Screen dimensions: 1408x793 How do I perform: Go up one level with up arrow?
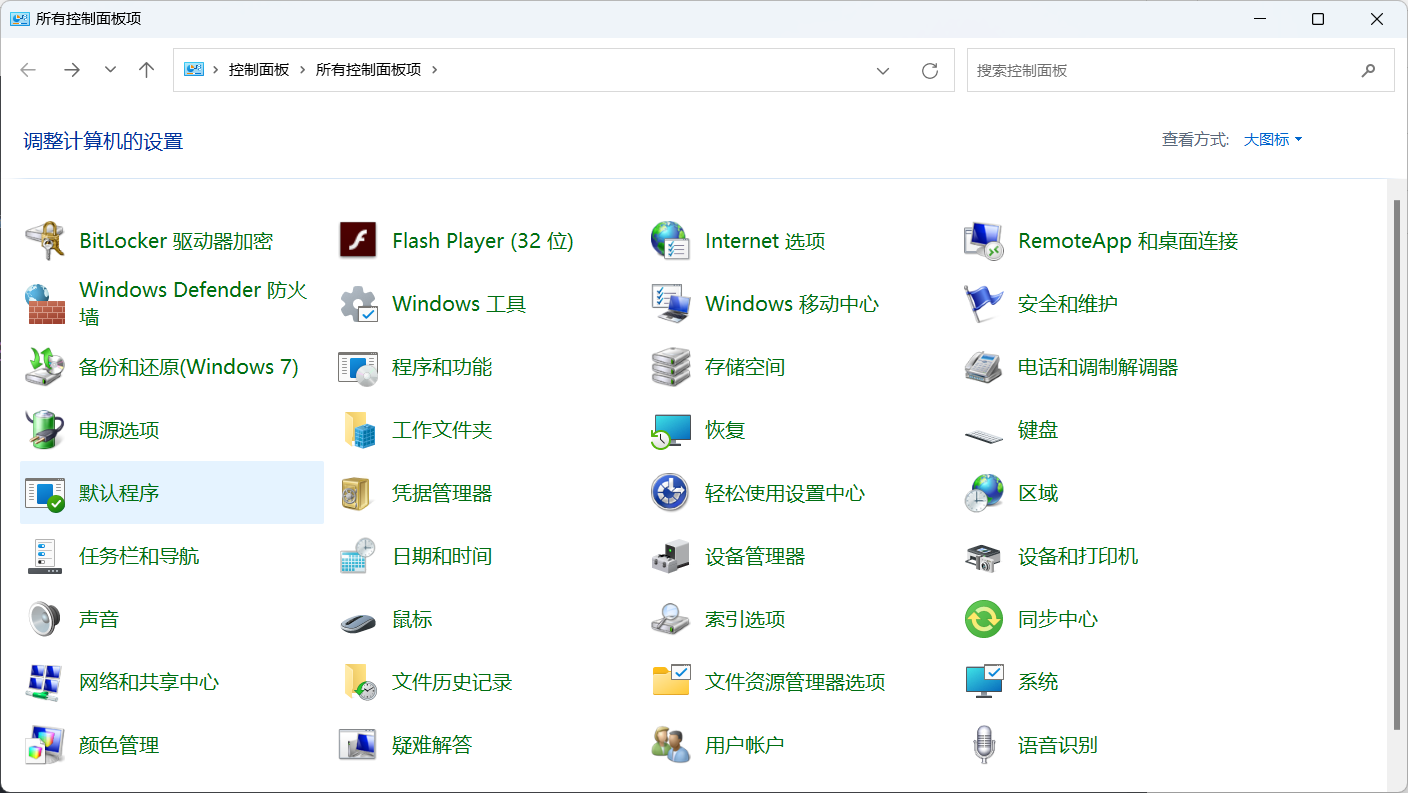147,70
